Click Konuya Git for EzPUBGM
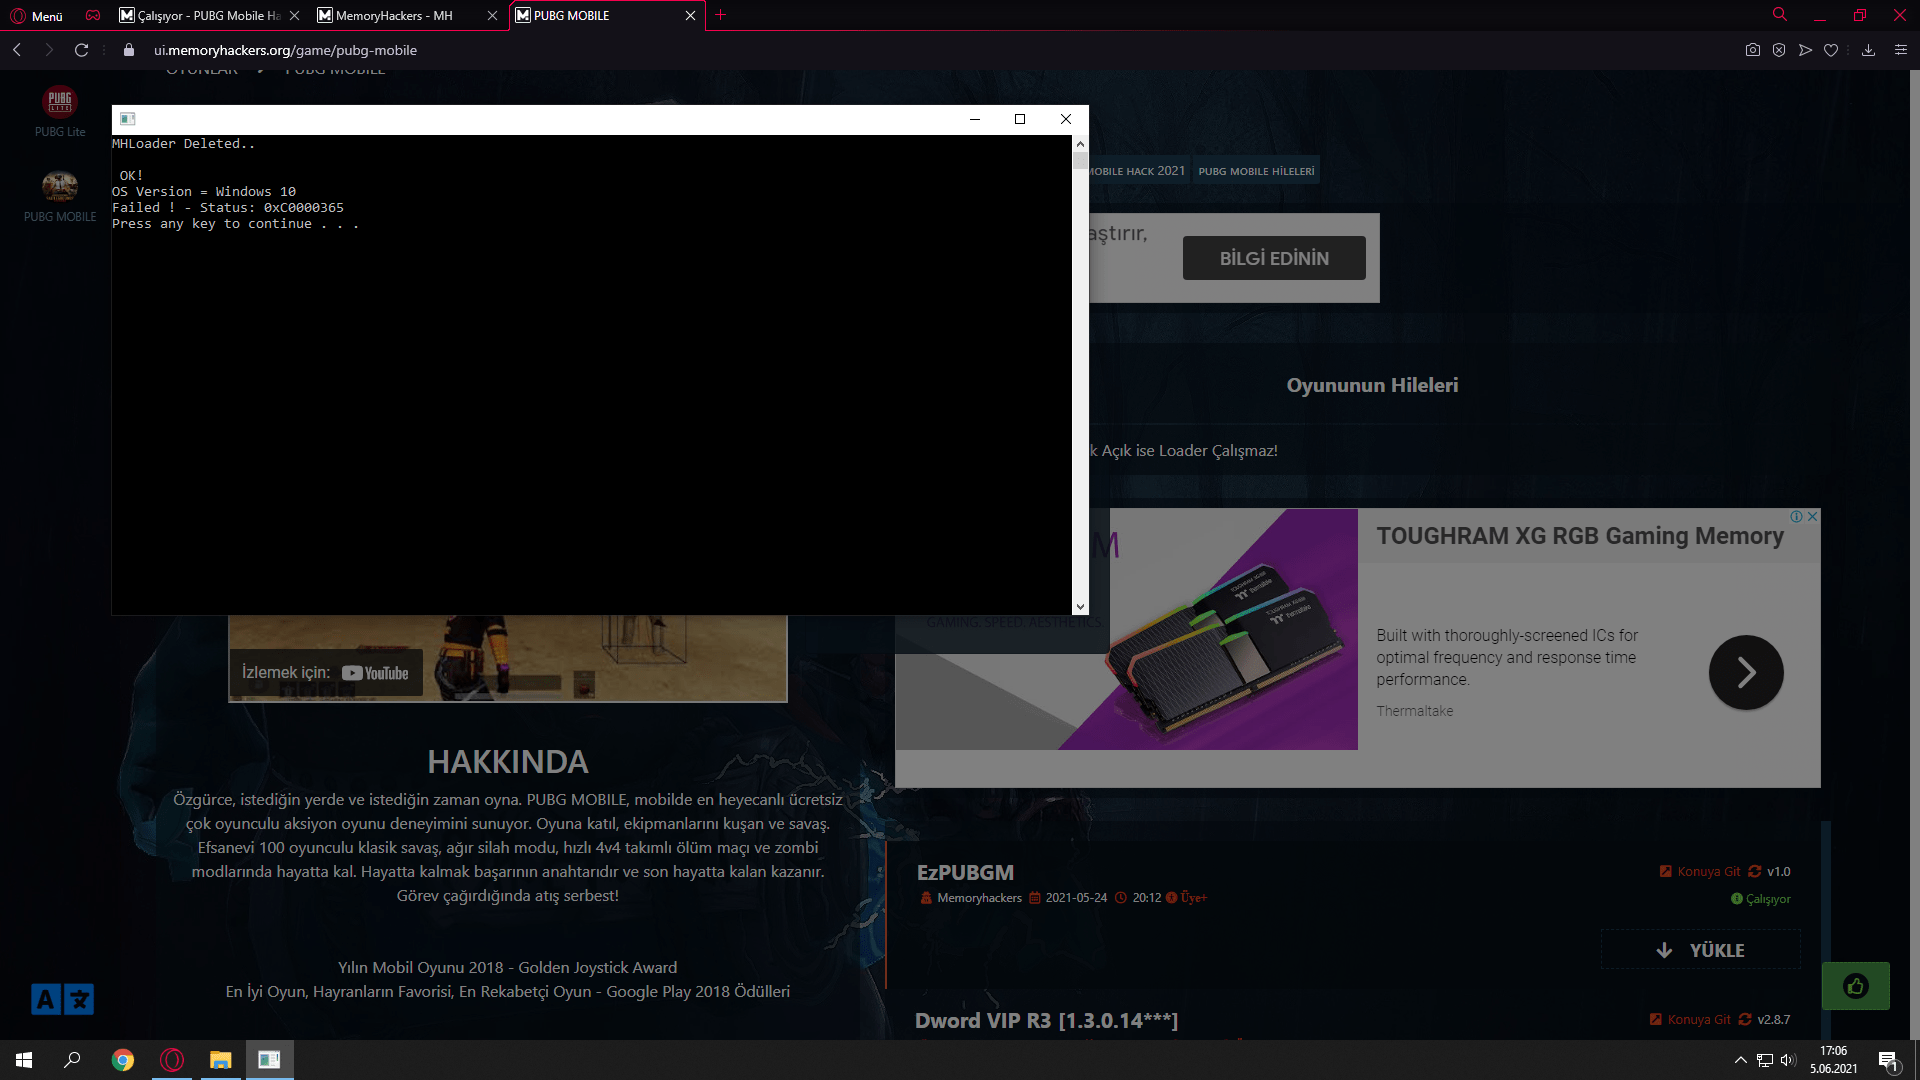 pos(1700,871)
